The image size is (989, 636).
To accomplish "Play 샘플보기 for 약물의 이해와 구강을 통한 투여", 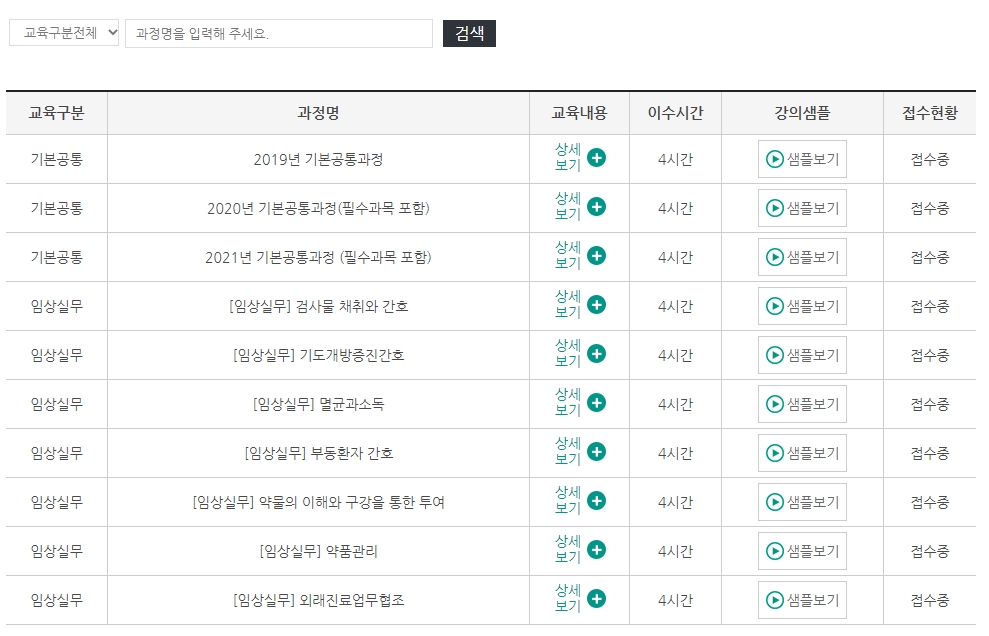I will pyautogui.click(x=802, y=502).
